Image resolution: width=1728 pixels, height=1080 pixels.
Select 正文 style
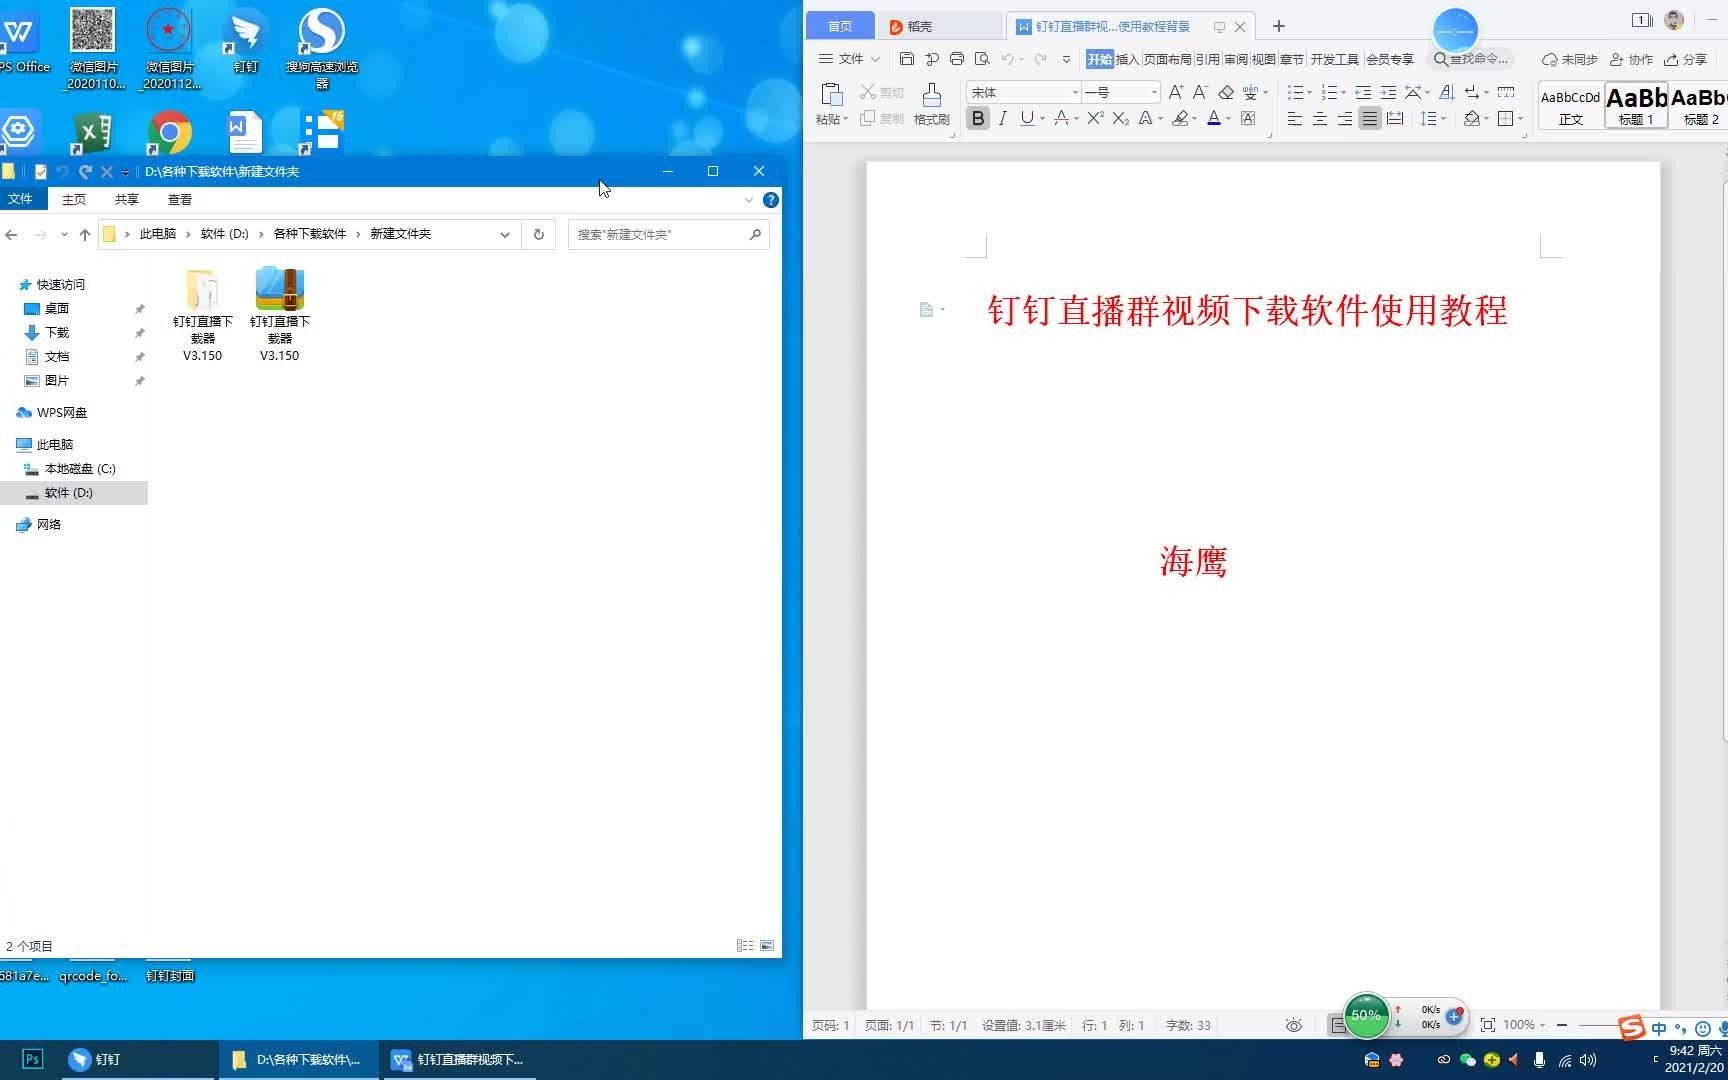click(1570, 105)
